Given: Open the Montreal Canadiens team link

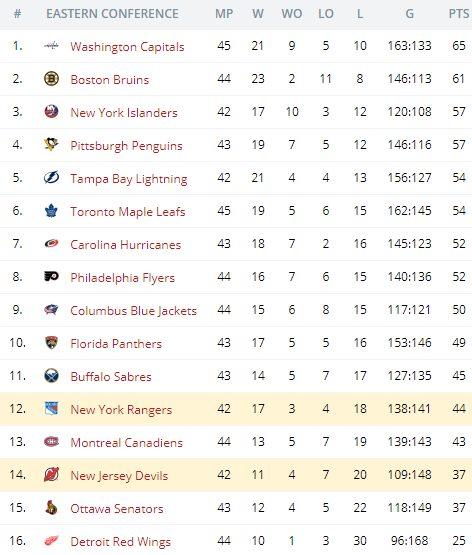Looking at the screenshot, I should point(126,442).
